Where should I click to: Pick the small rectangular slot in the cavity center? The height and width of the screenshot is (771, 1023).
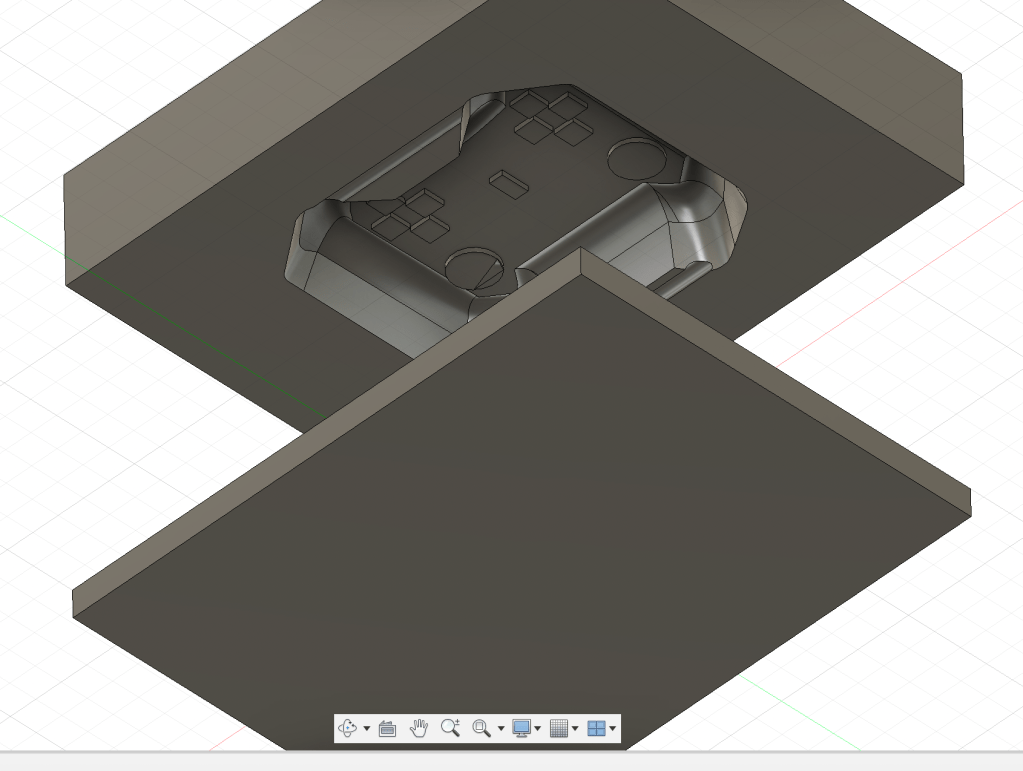coord(510,183)
